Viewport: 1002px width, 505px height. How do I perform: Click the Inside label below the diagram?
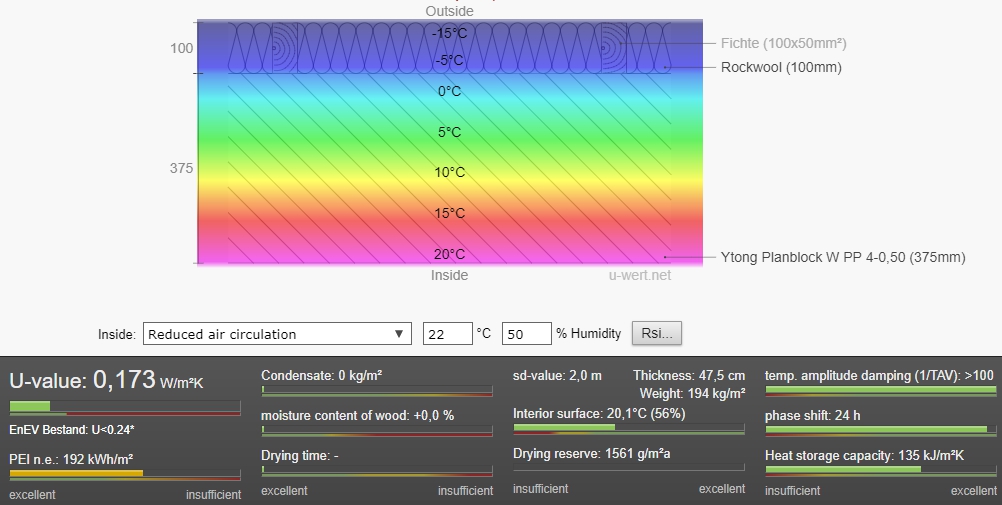coord(449,276)
